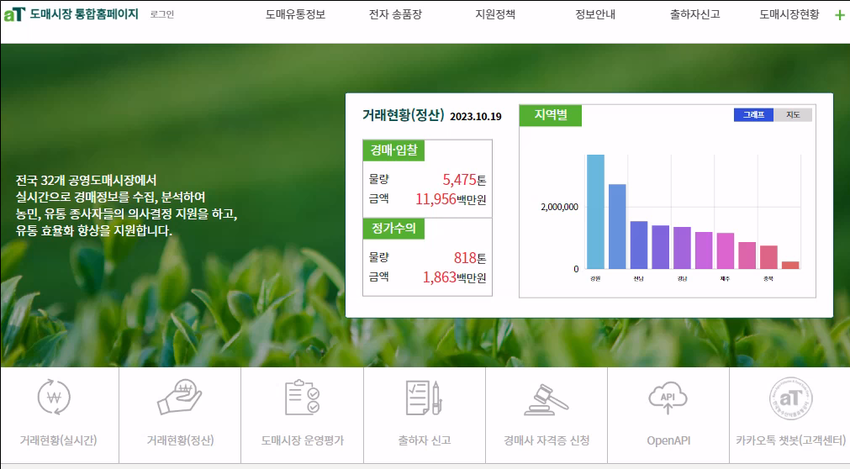The height and width of the screenshot is (469, 850).
Task: Open the 도매시장현황 menu
Action: 789,15
